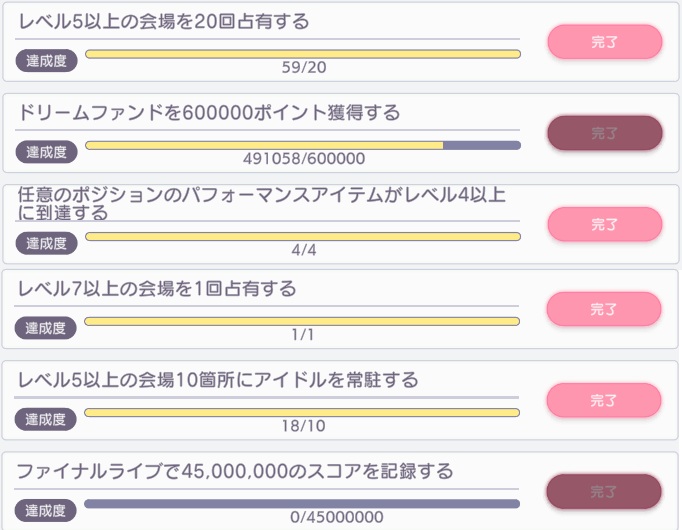Screen dimensions: 682x530
Task: Select the mission title ドリームファンドを600000ポイント獲得する
Action: [x=209, y=113]
